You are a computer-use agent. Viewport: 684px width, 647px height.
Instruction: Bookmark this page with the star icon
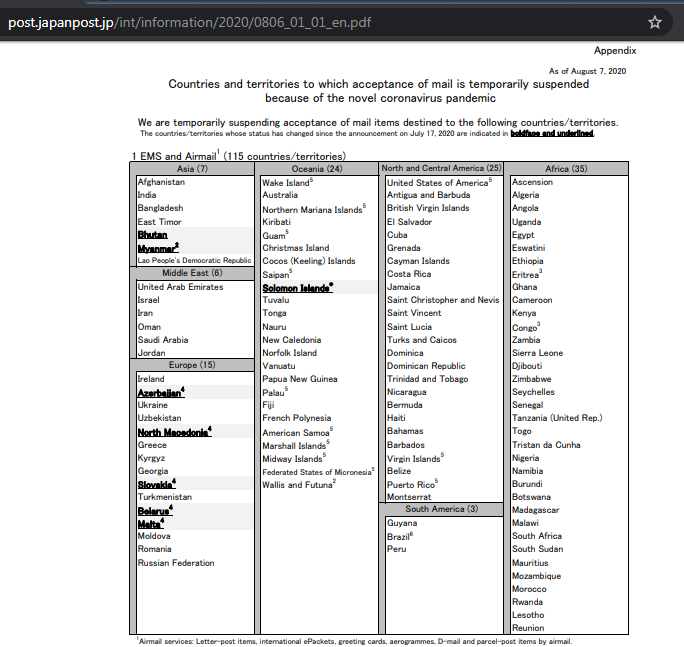(654, 22)
